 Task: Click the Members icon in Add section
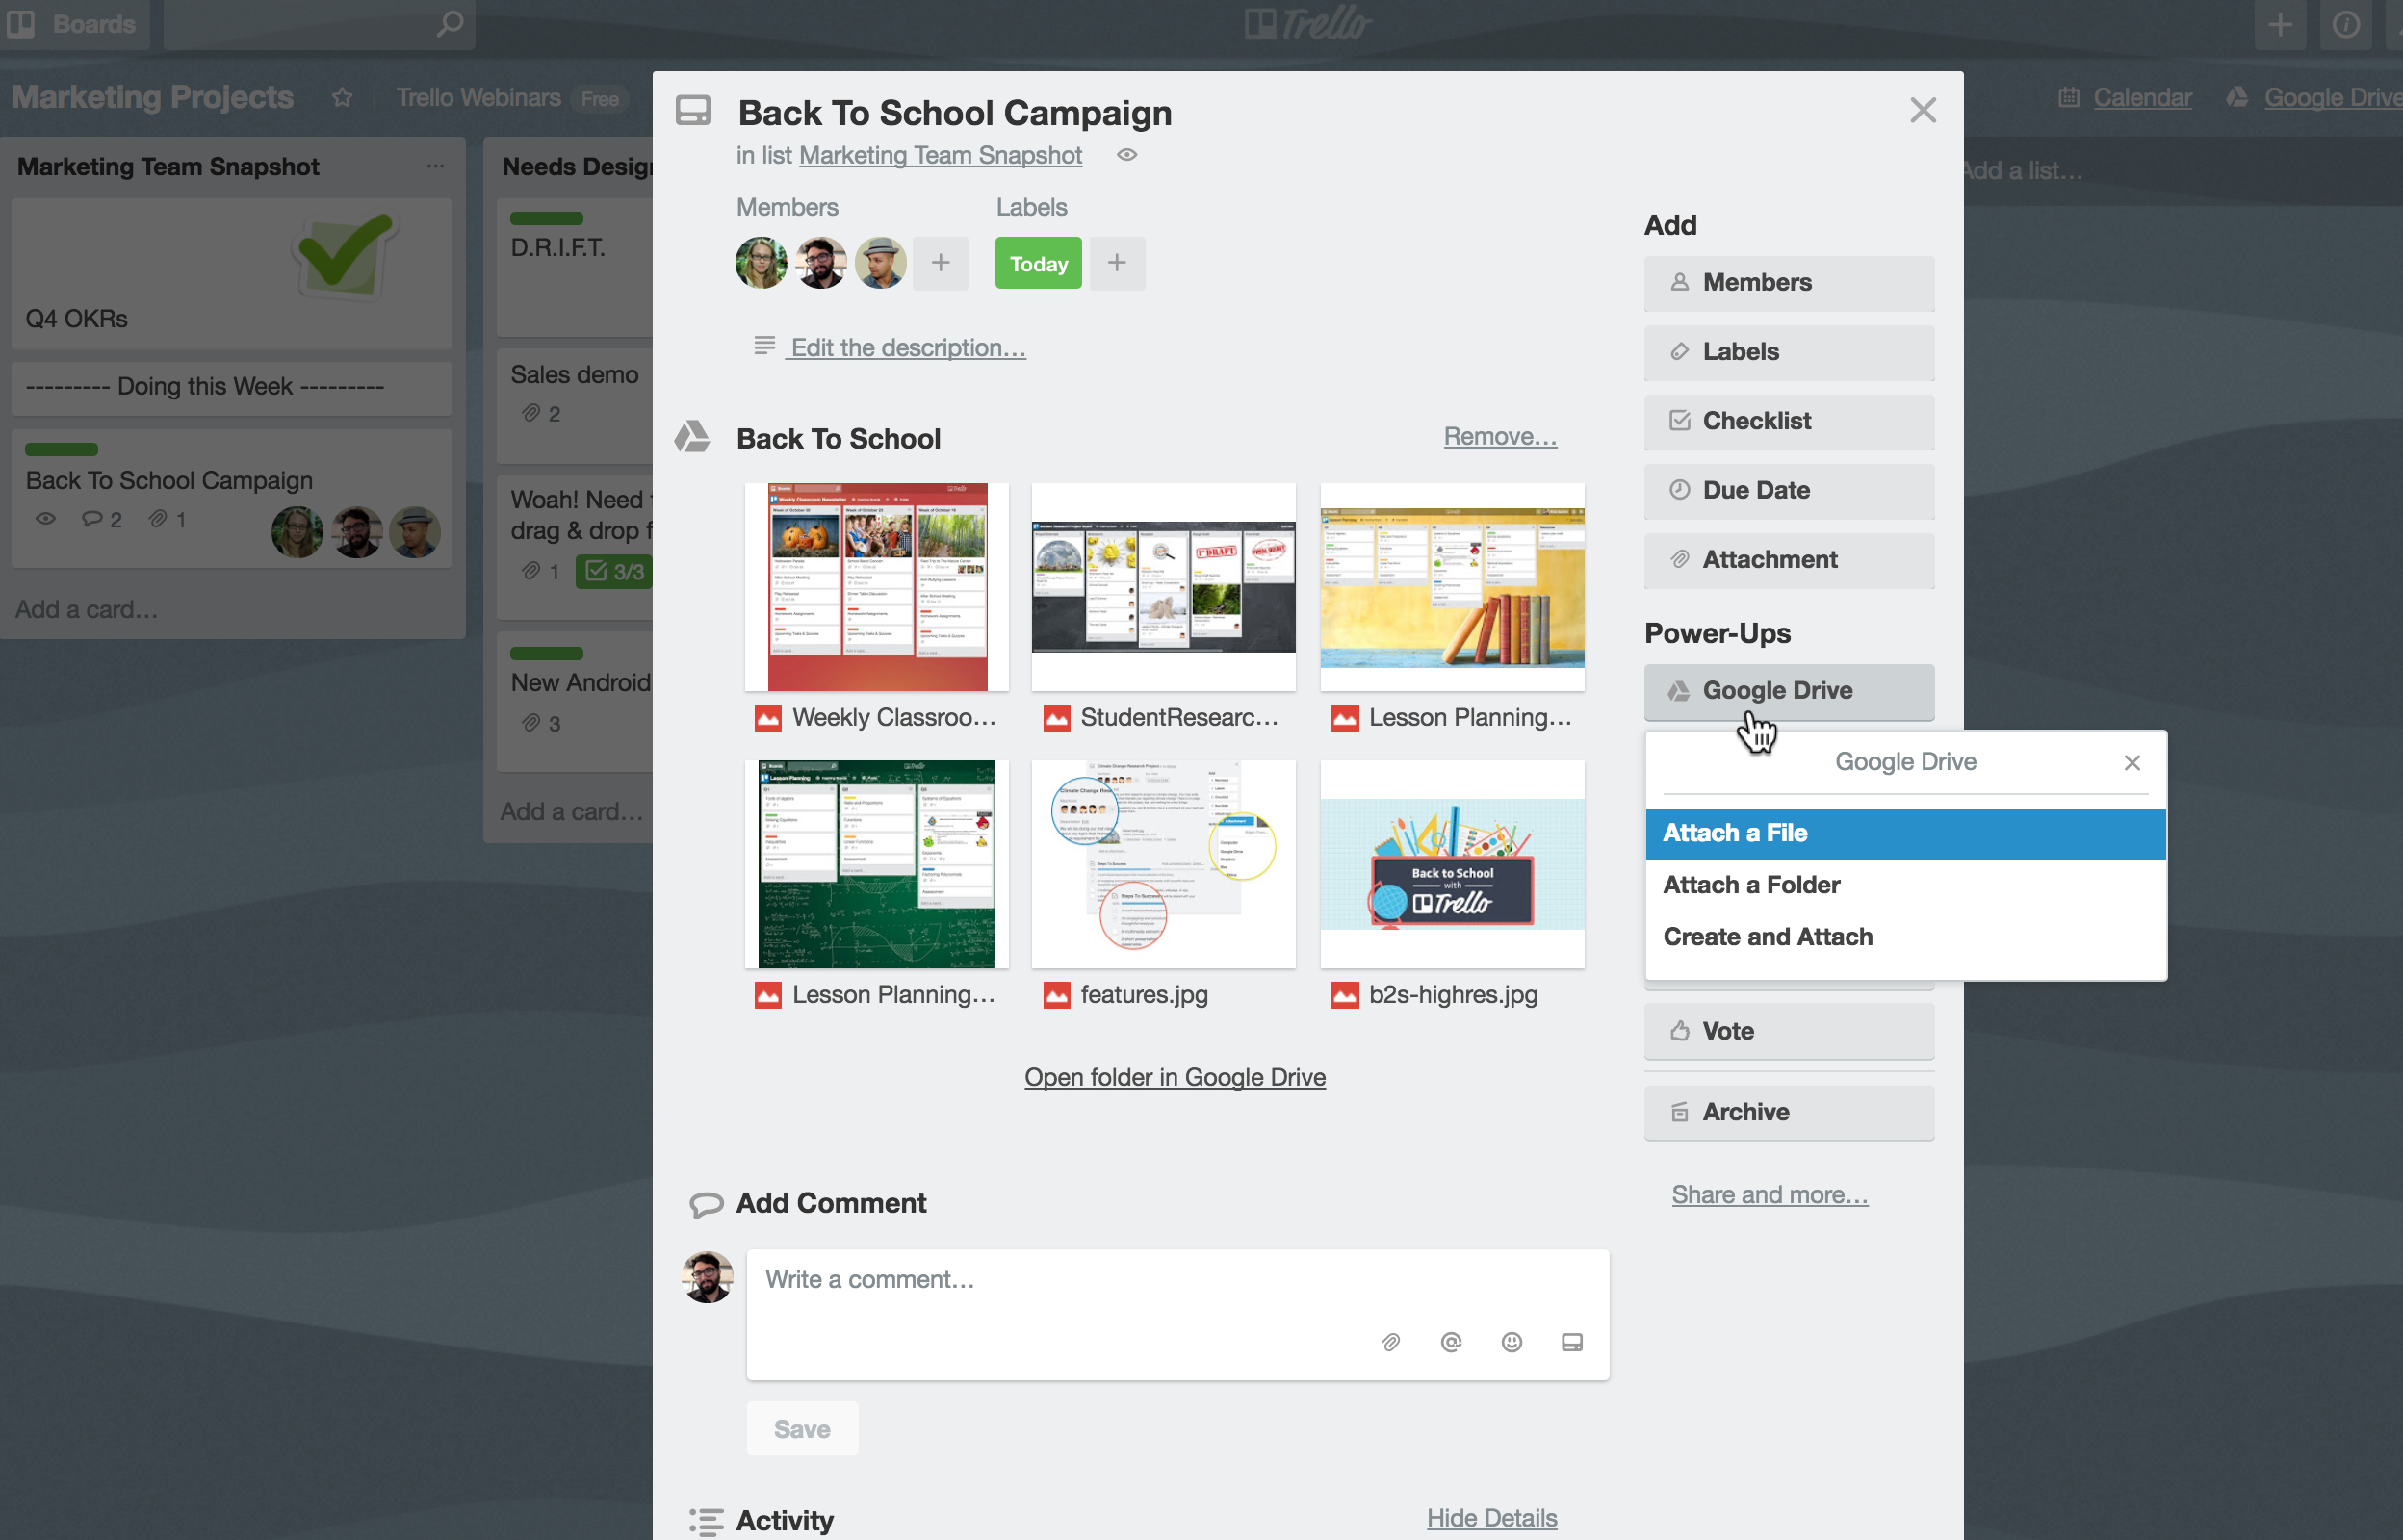(x=1676, y=280)
